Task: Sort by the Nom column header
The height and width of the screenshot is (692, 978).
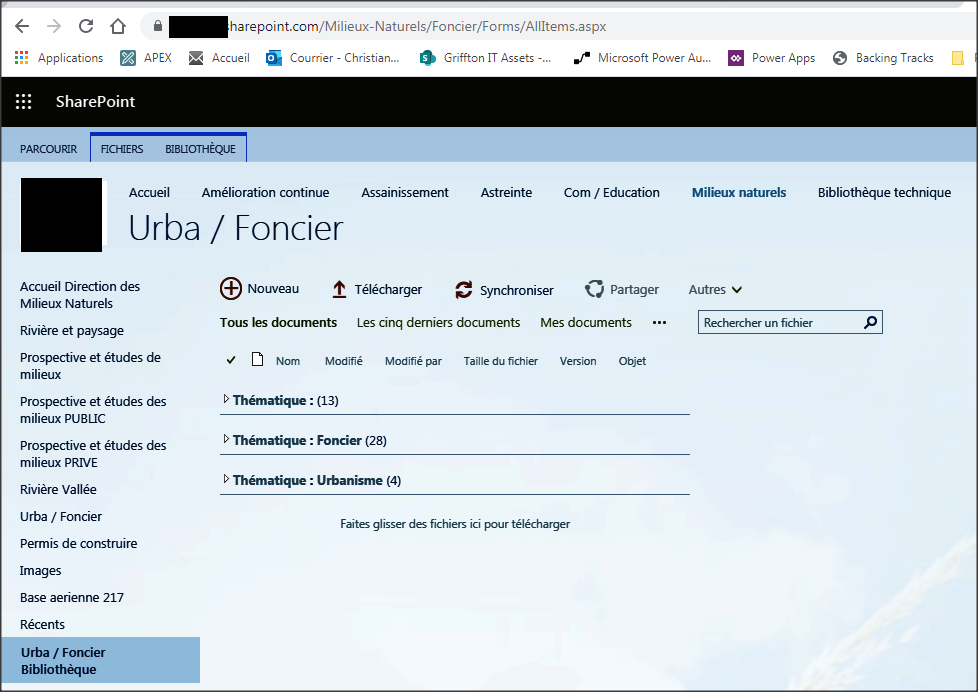Action: point(288,361)
